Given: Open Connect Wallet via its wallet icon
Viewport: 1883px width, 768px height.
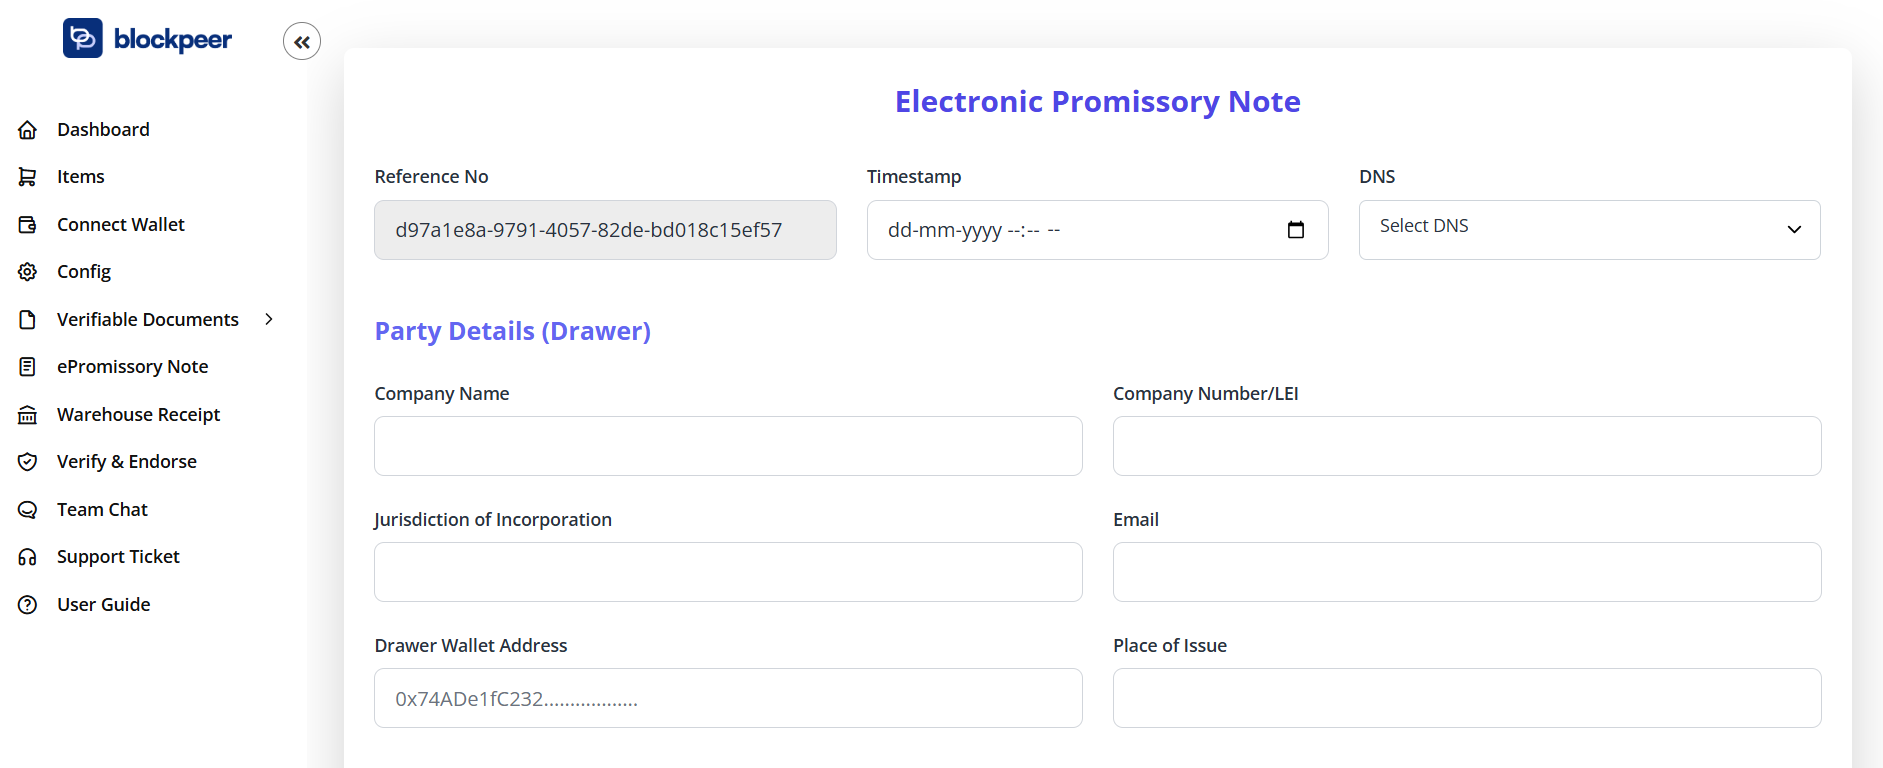Looking at the screenshot, I should [x=28, y=224].
